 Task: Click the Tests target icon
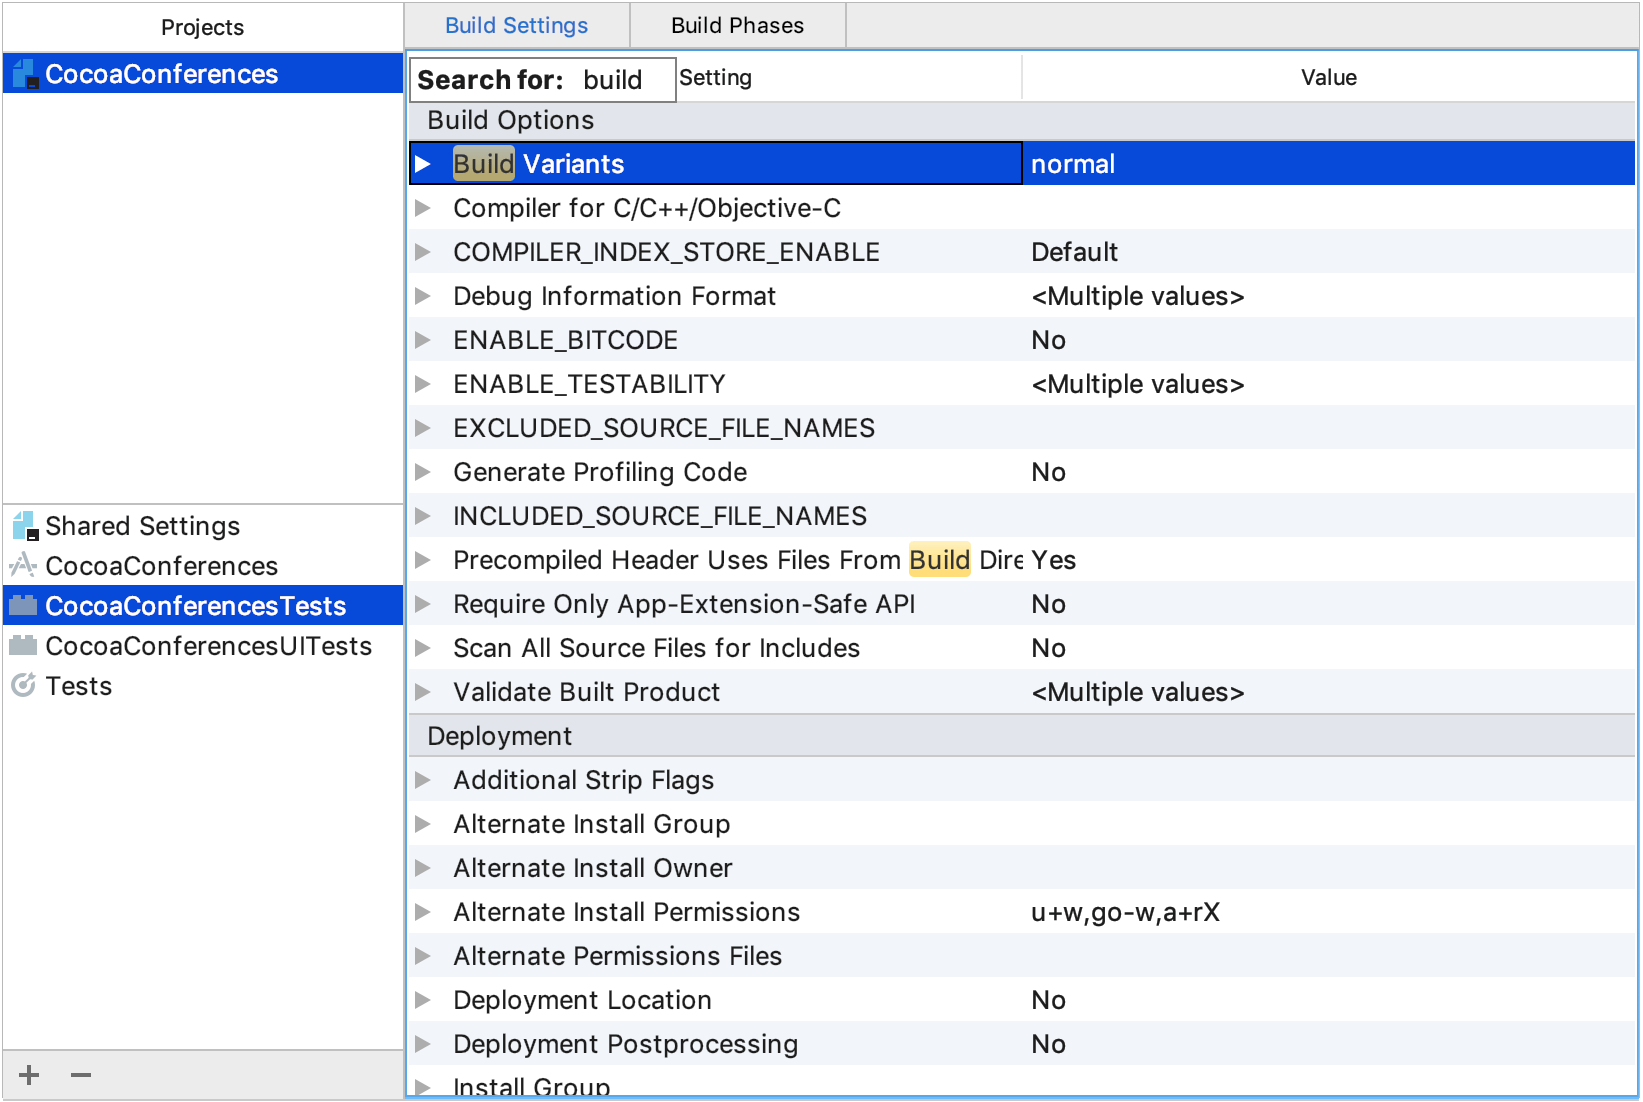(x=24, y=686)
